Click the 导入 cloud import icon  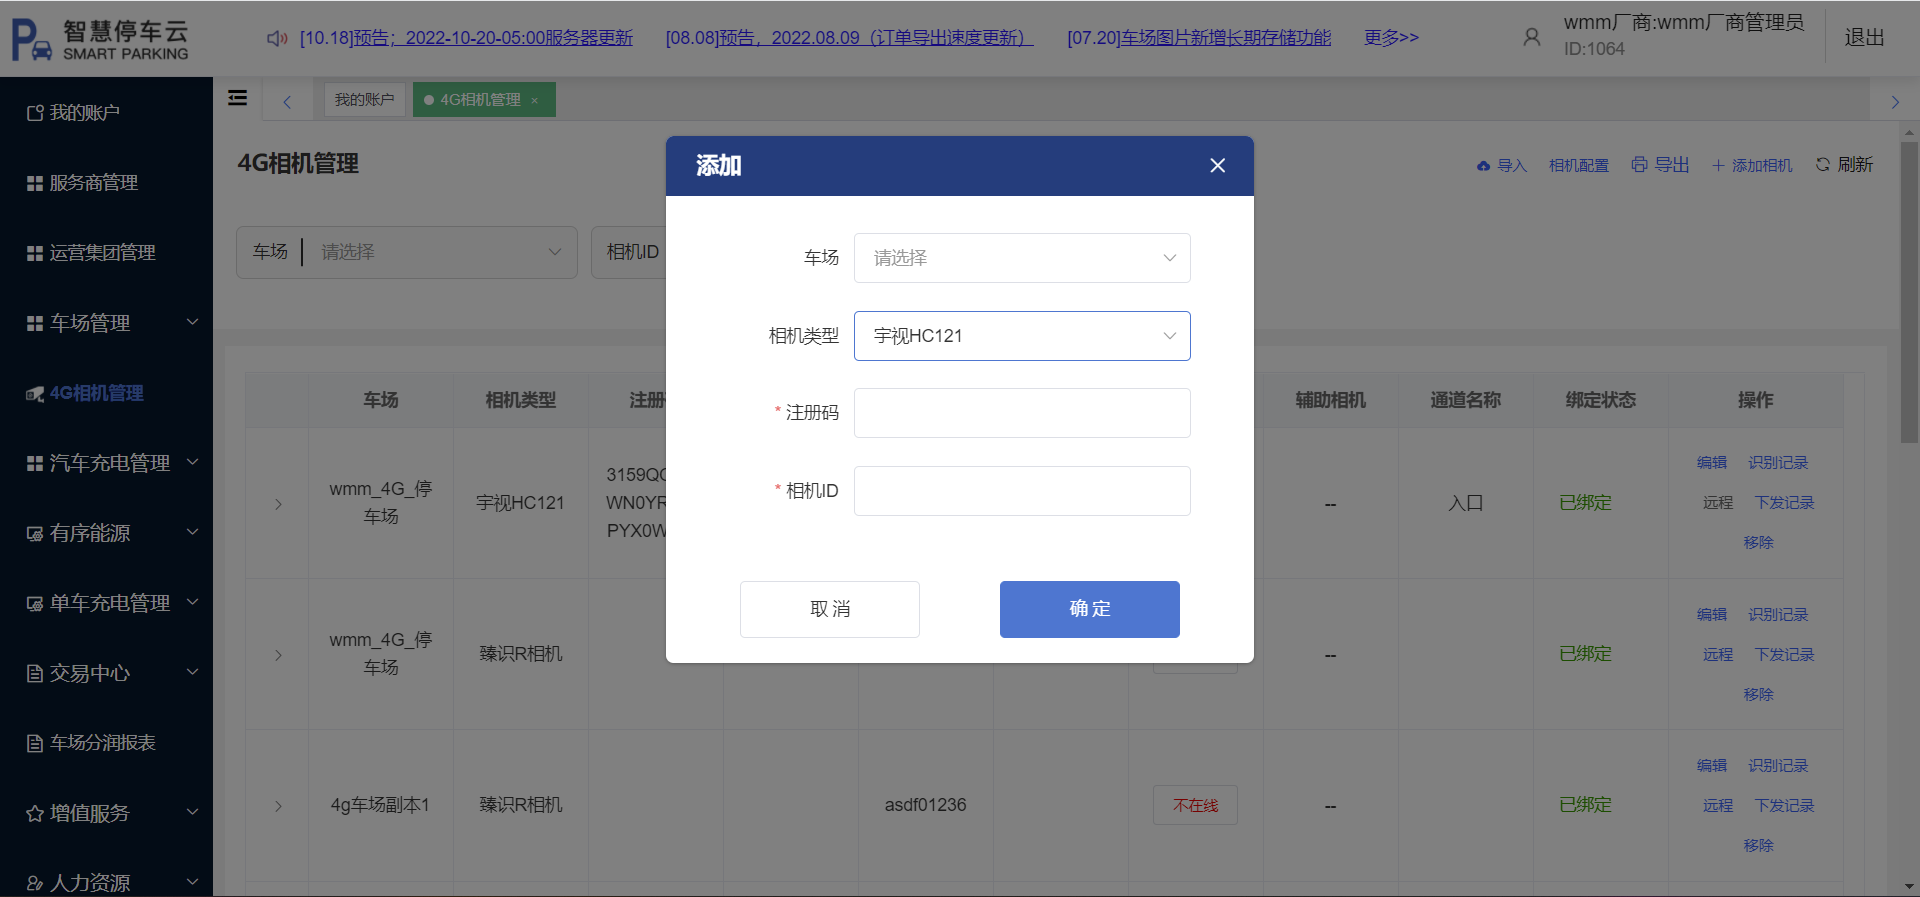[1484, 166]
